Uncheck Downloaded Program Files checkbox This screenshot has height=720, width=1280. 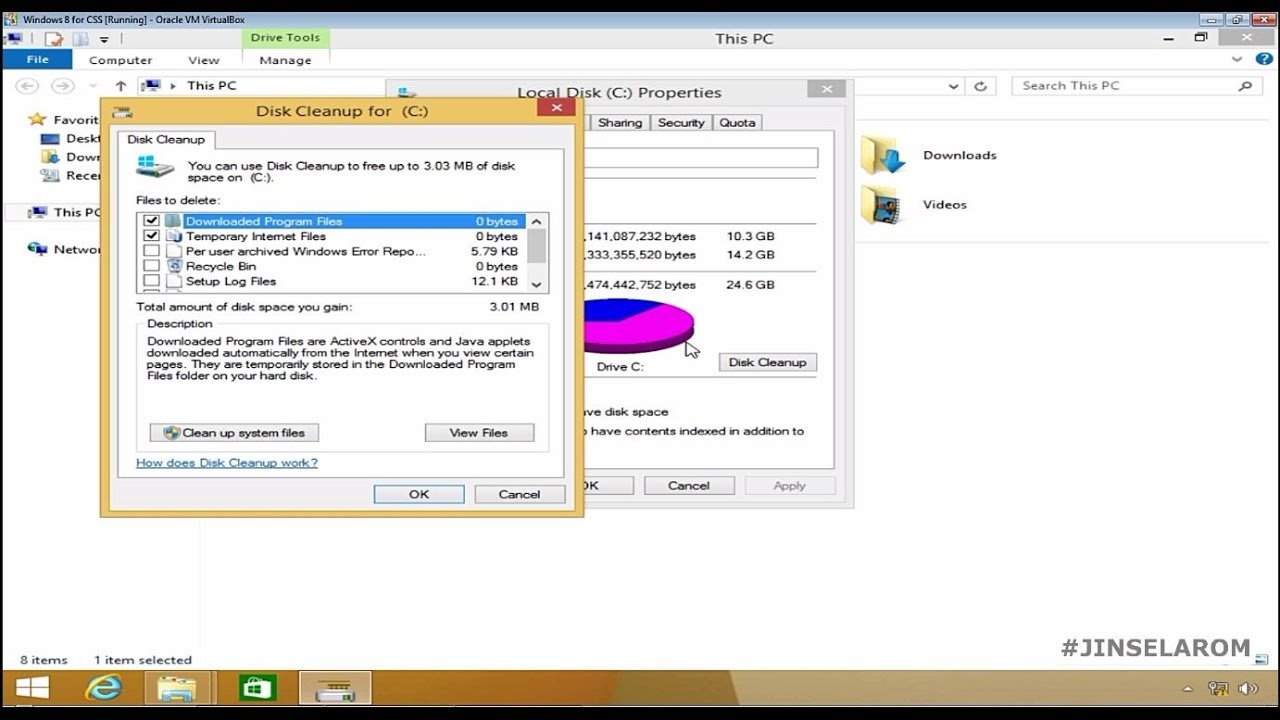(151, 221)
